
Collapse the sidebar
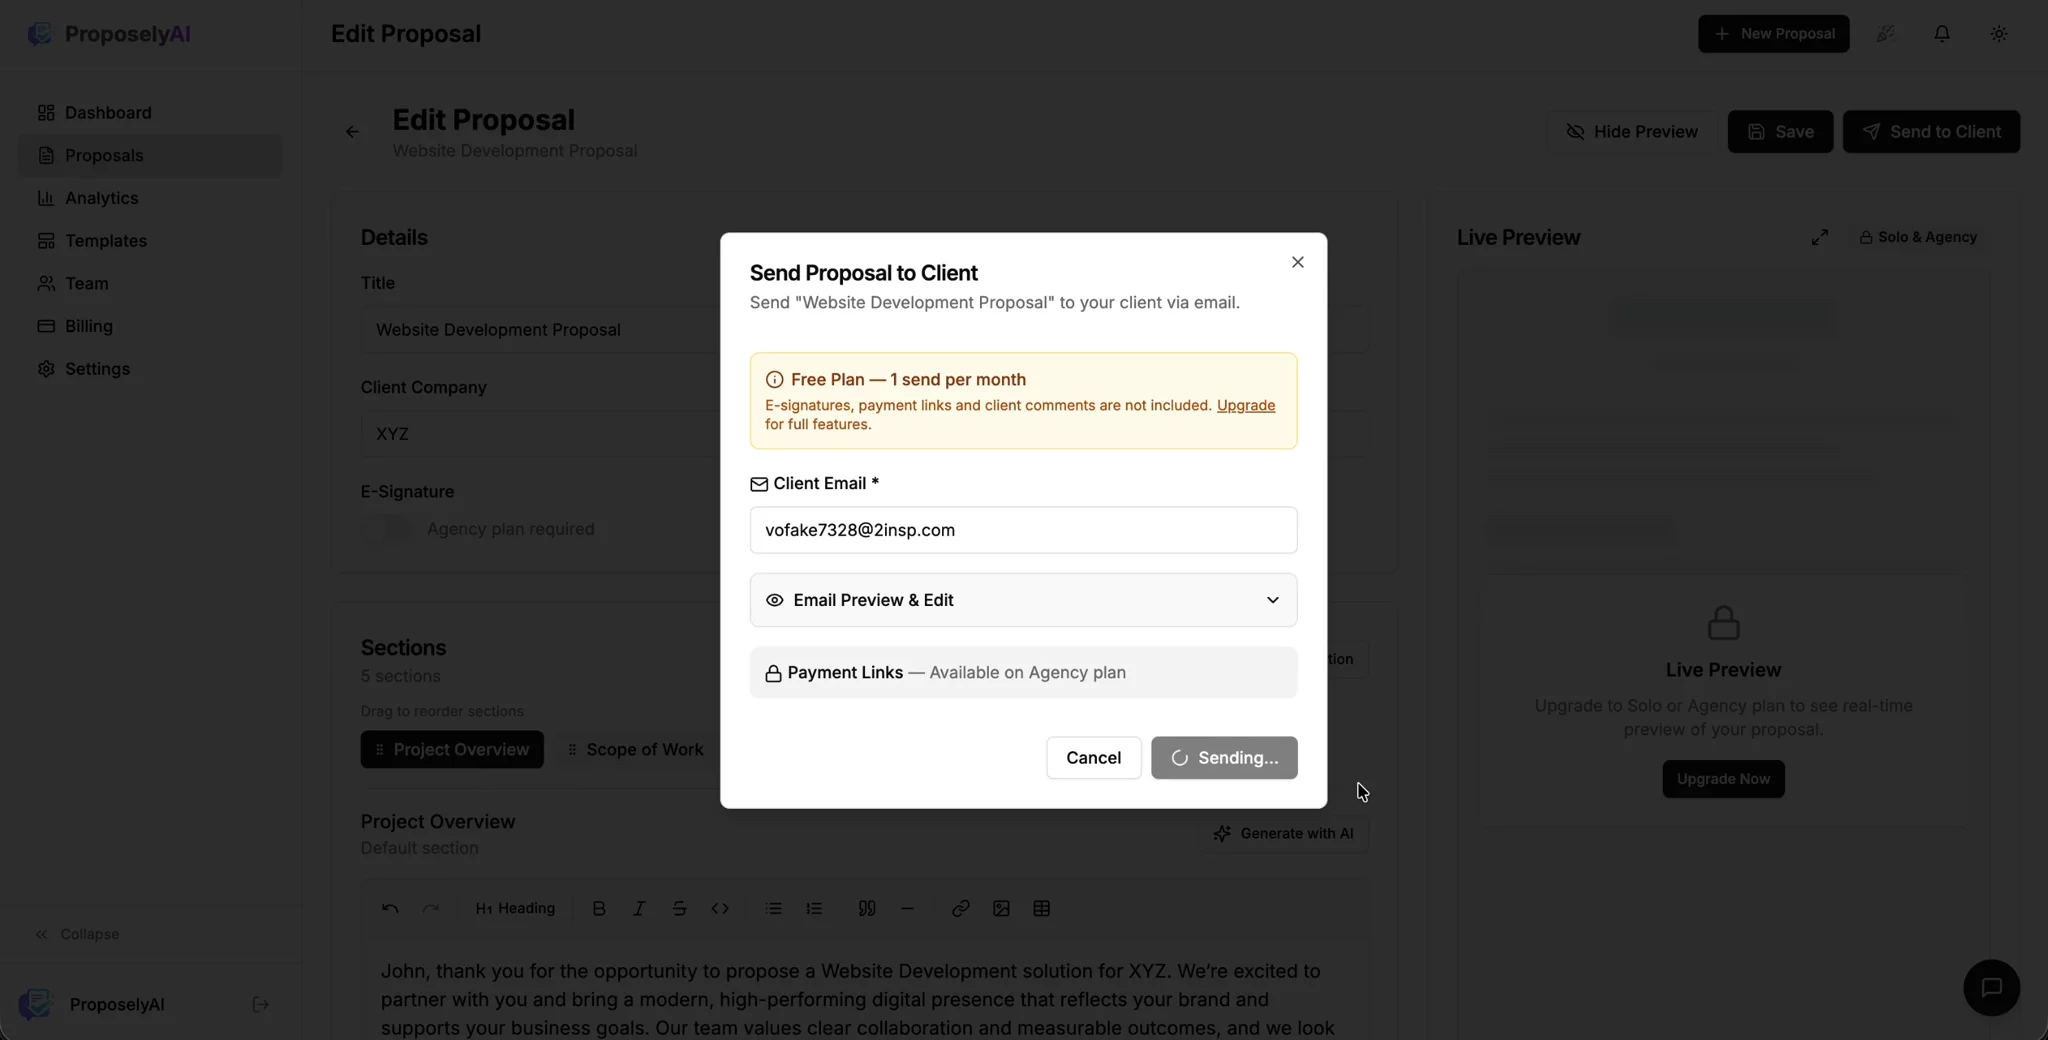78,934
